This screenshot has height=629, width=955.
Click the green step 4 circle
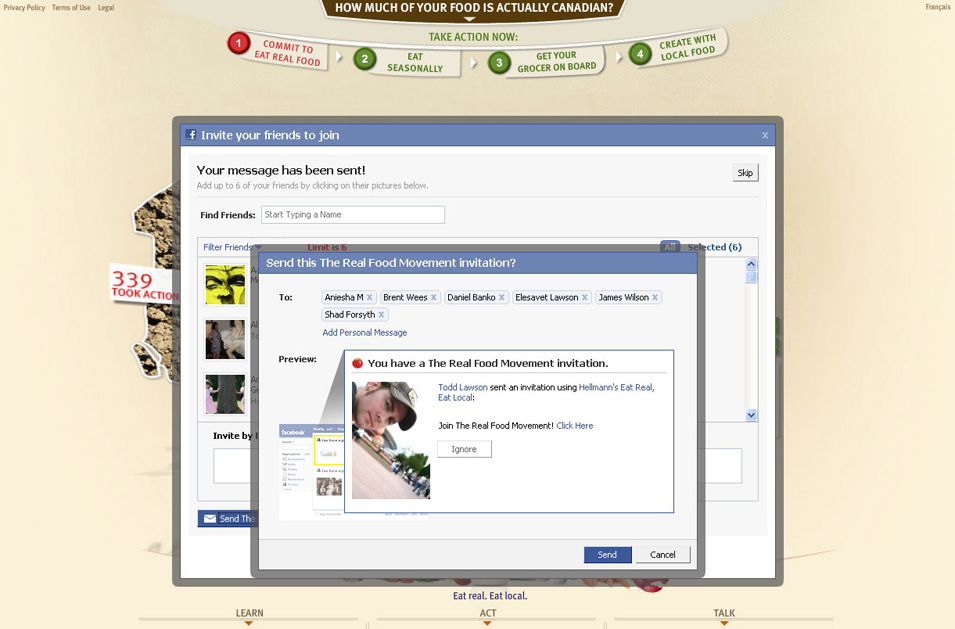tap(640, 54)
